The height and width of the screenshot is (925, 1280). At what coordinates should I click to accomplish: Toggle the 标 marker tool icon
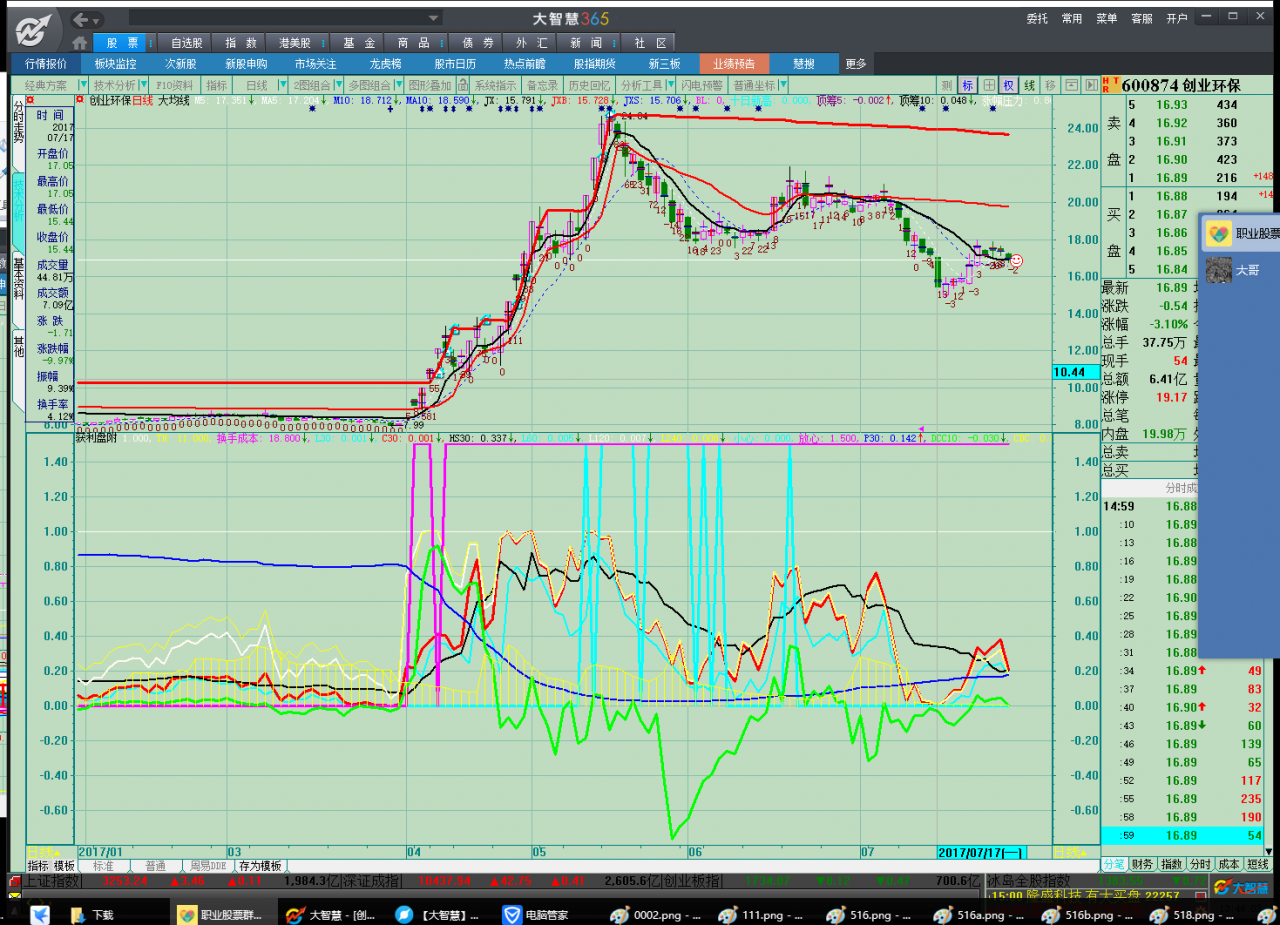(968, 85)
